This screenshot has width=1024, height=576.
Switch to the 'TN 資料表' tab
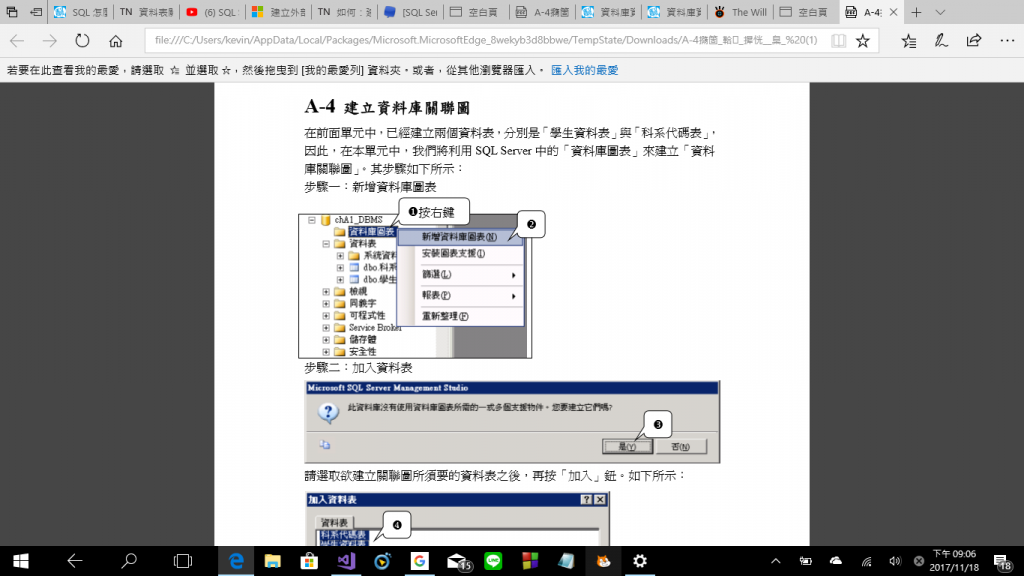point(146,12)
